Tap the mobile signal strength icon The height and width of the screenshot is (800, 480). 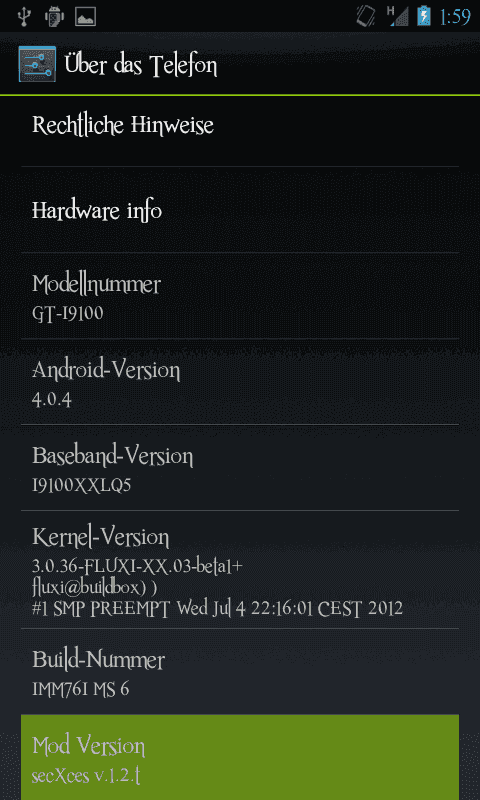click(x=398, y=16)
